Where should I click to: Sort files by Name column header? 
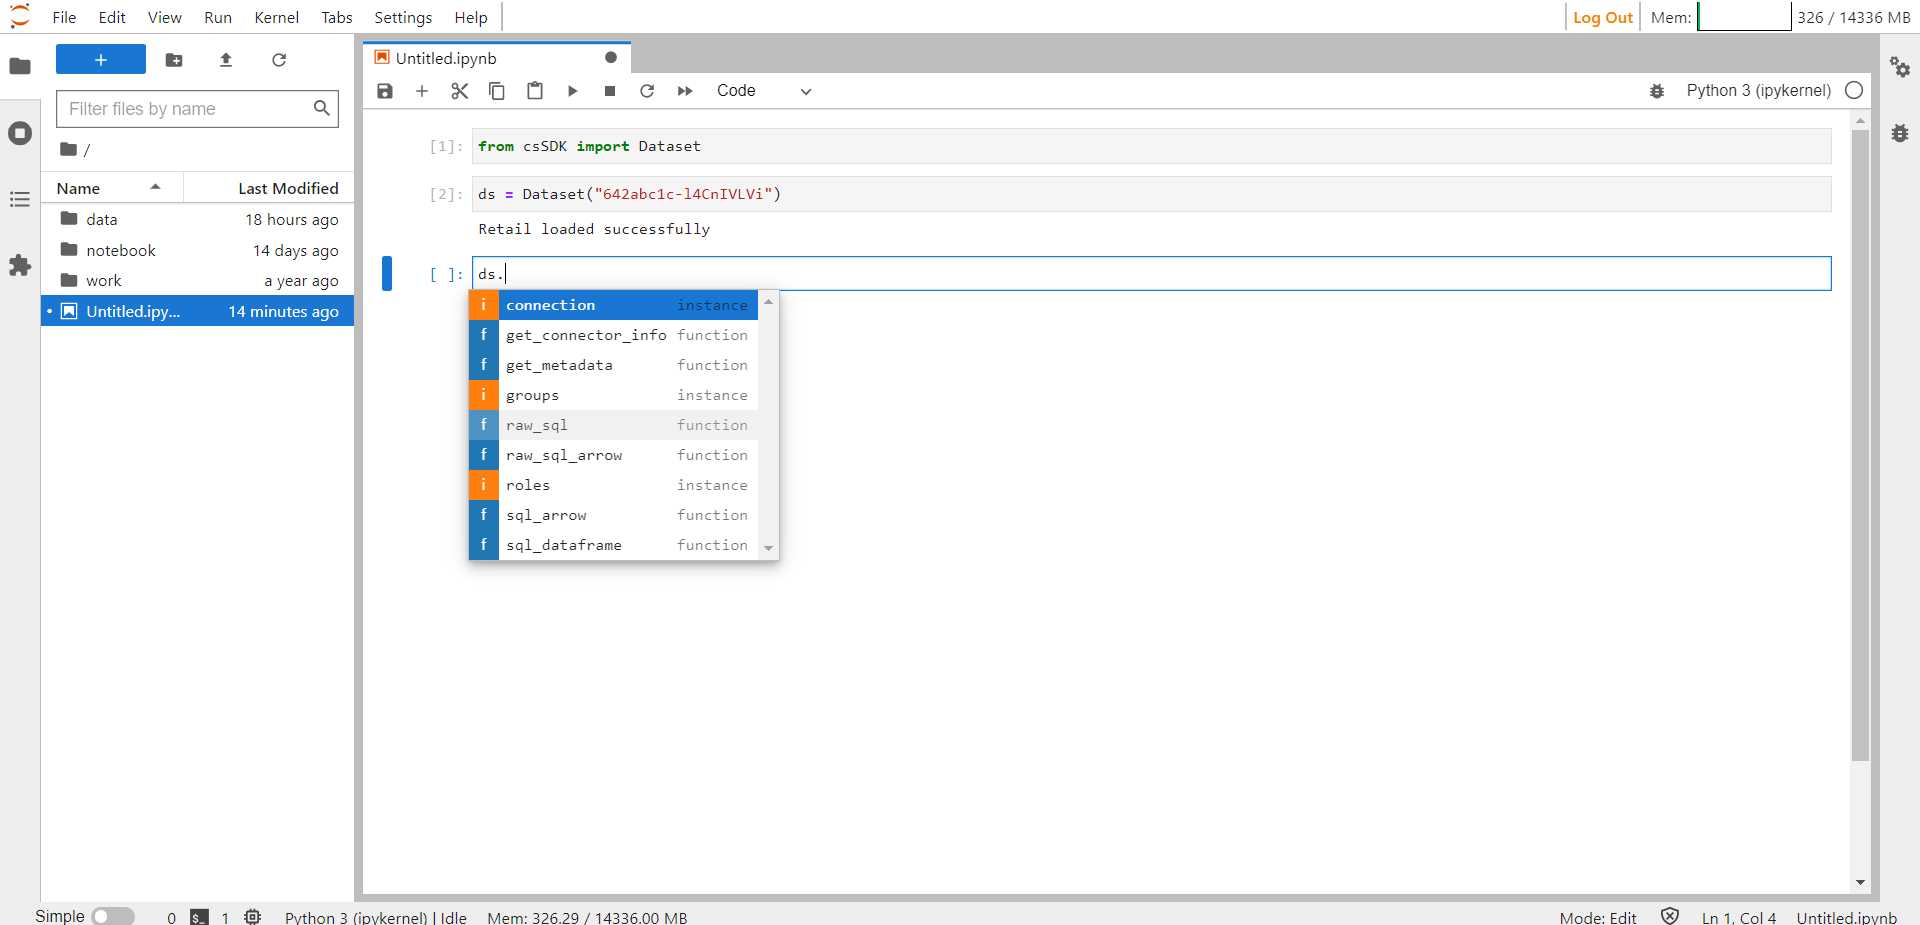click(111, 188)
